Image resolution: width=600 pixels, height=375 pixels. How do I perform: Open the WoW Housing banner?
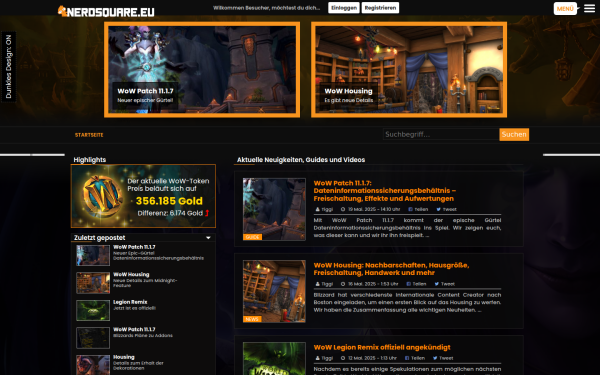coord(409,69)
